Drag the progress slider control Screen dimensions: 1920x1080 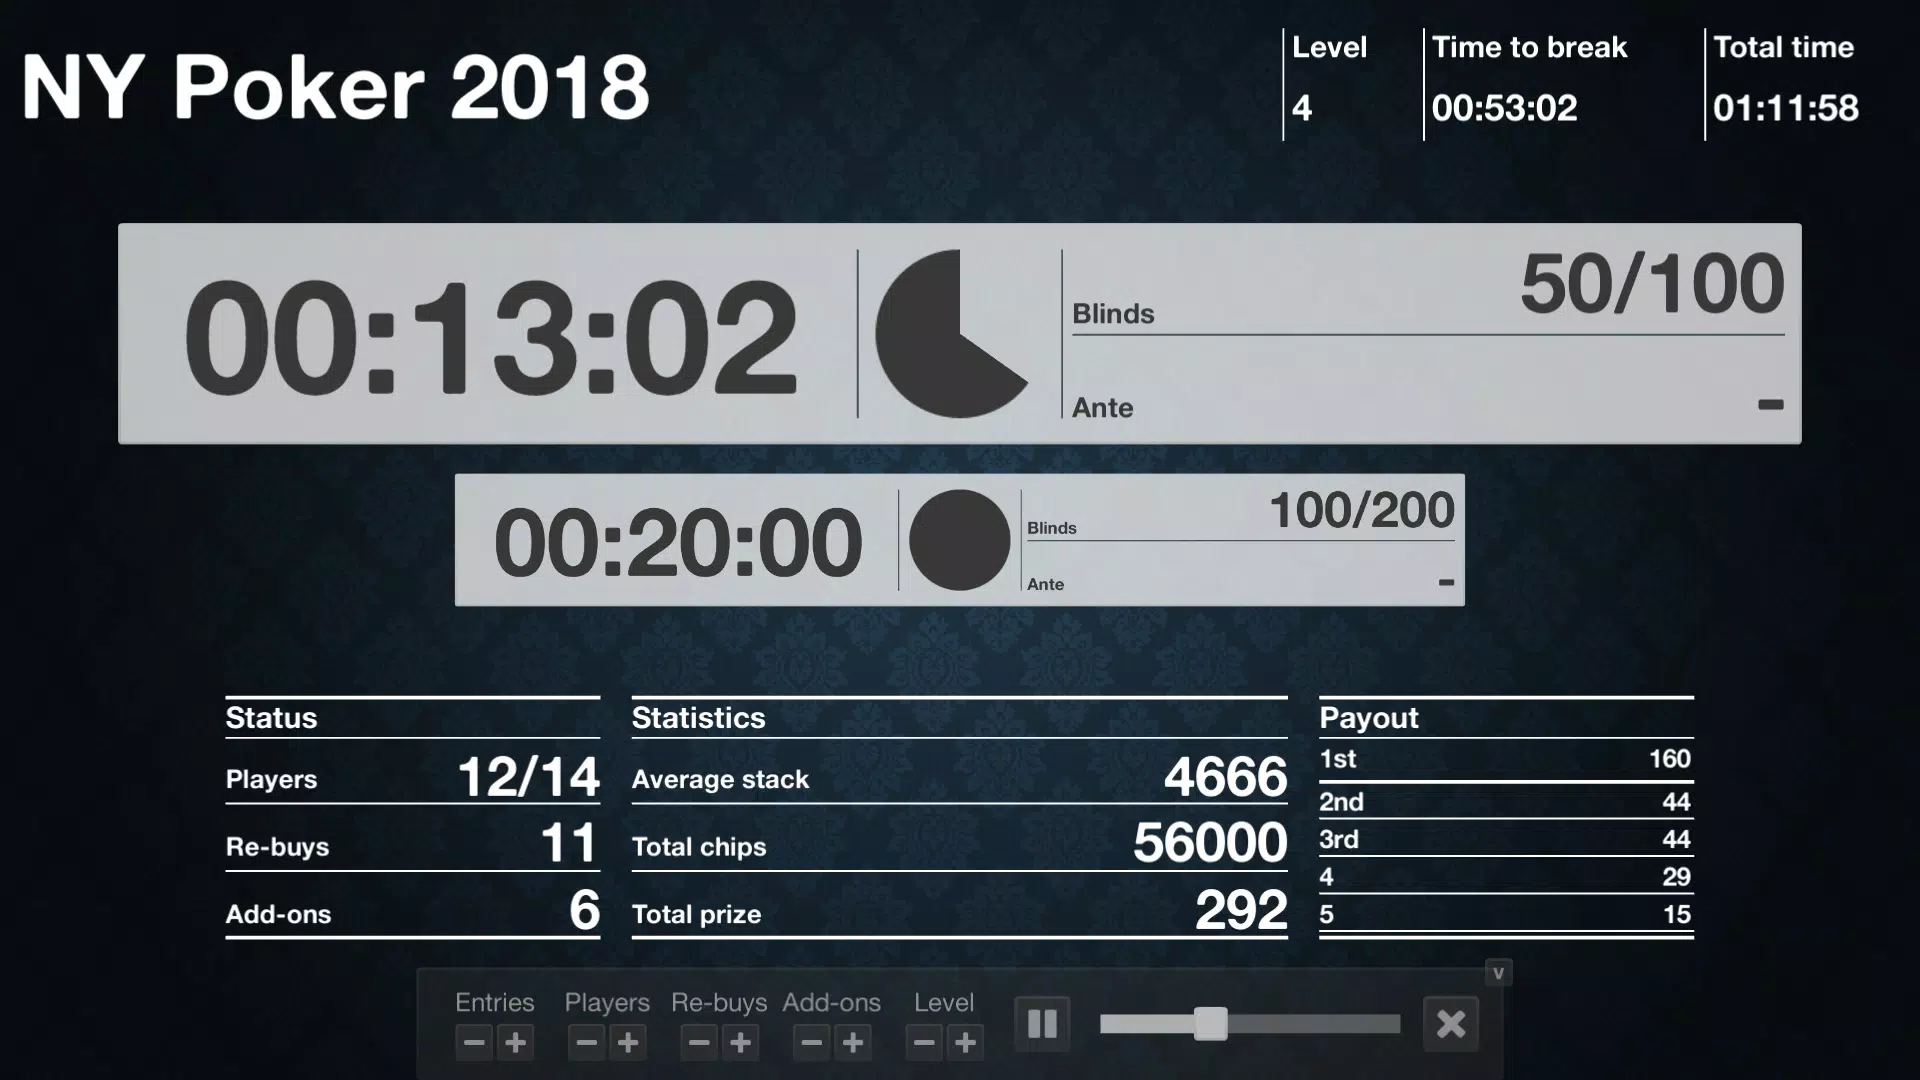pyautogui.click(x=1208, y=1023)
